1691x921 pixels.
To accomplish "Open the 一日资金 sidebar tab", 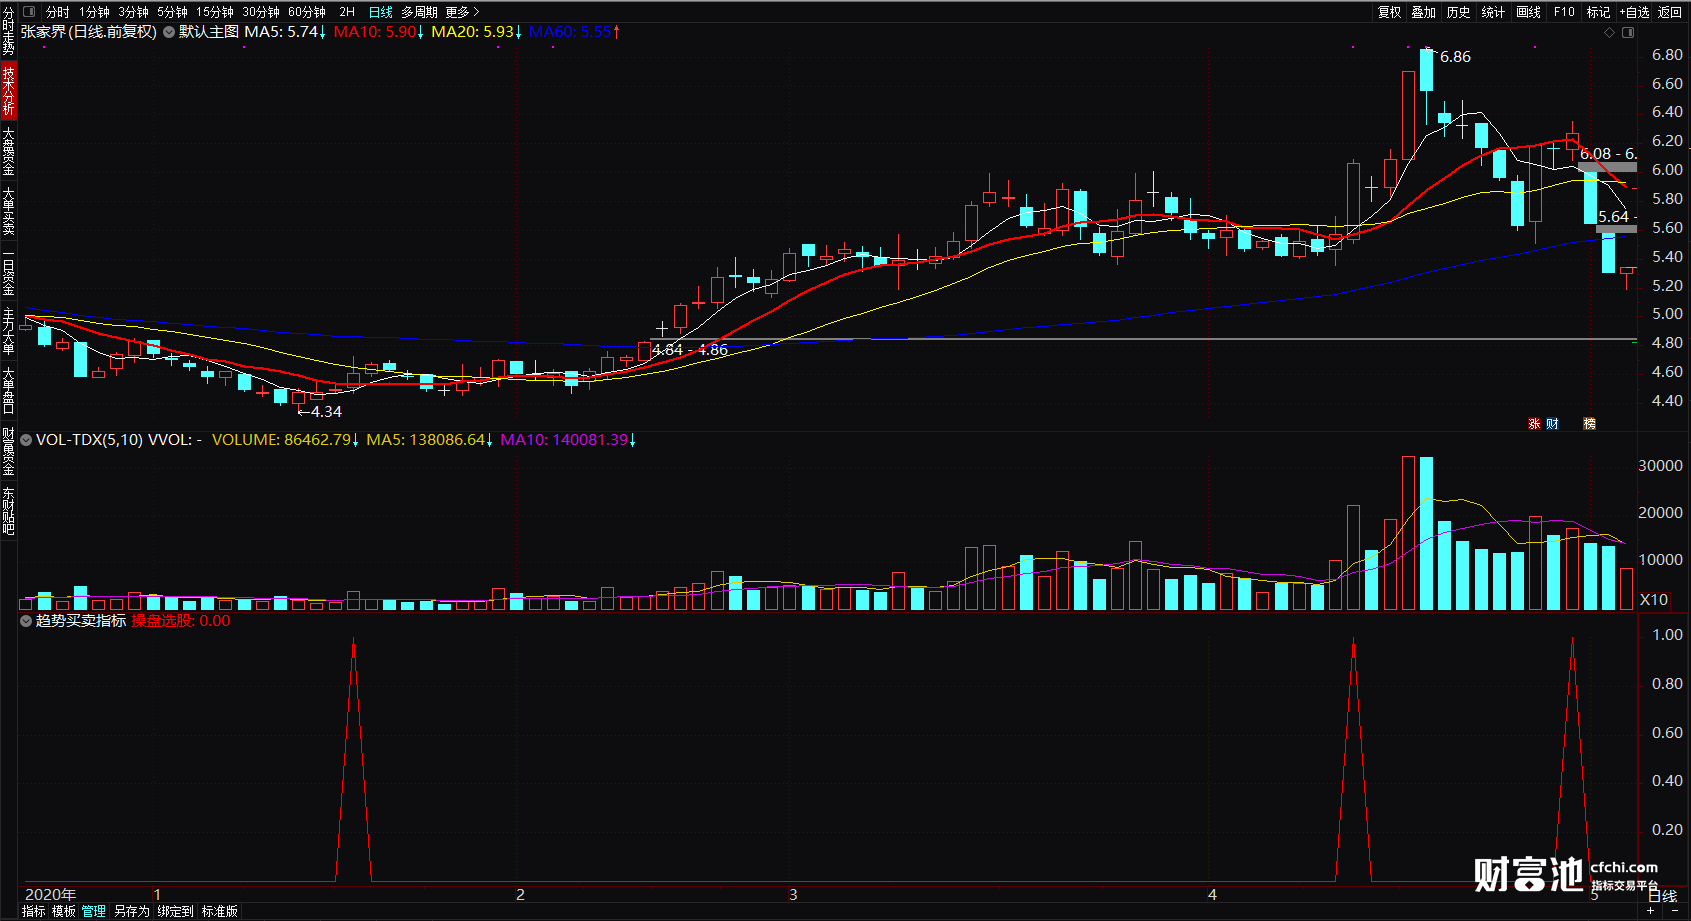I will point(8,270).
